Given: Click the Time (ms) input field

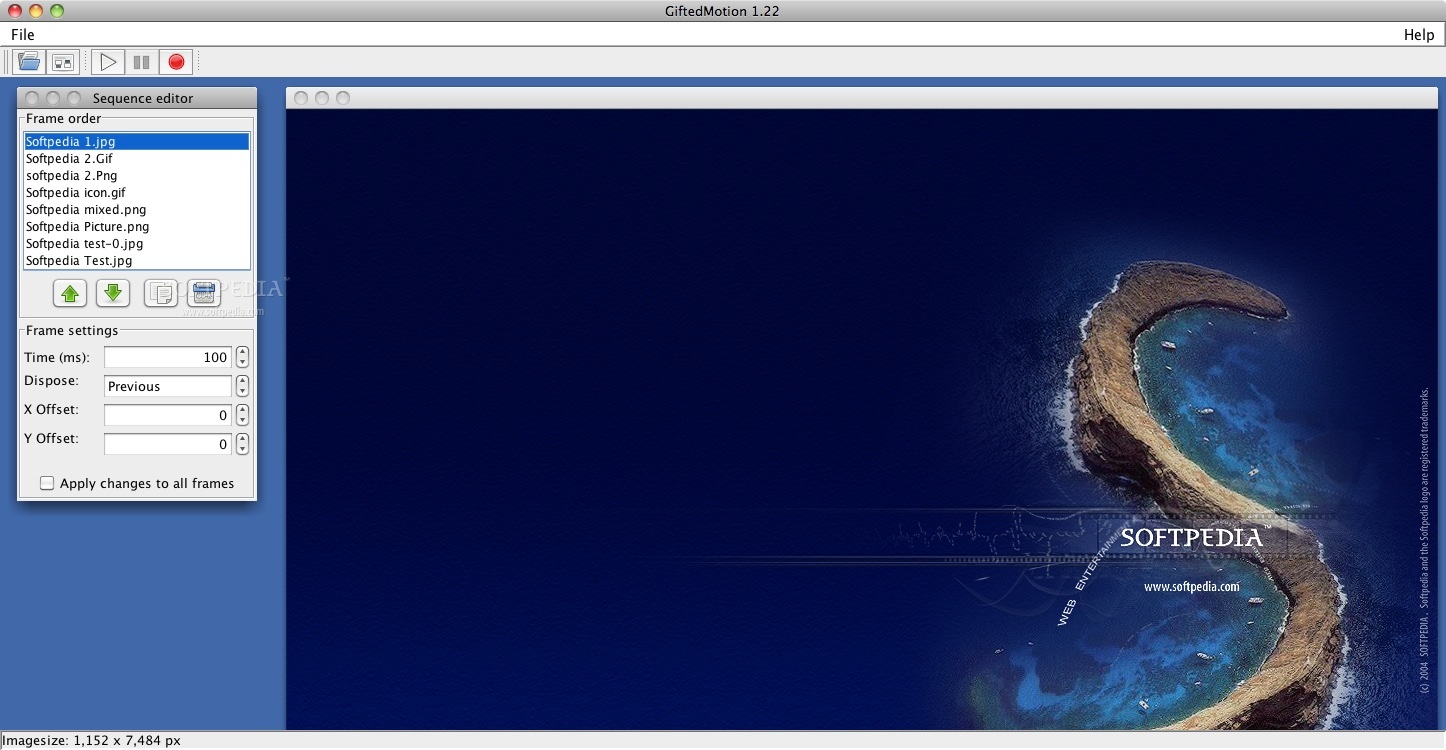Looking at the screenshot, I should click(167, 357).
